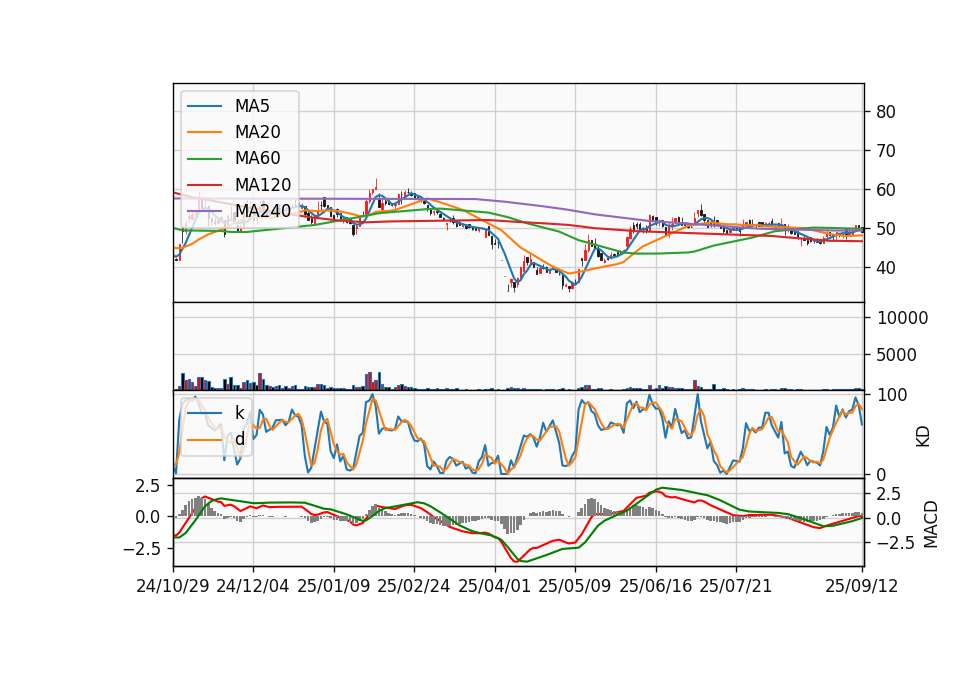Click the KD vertical axis title
The width and height of the screenshot is (960, 690).
[x=923, y=436]
